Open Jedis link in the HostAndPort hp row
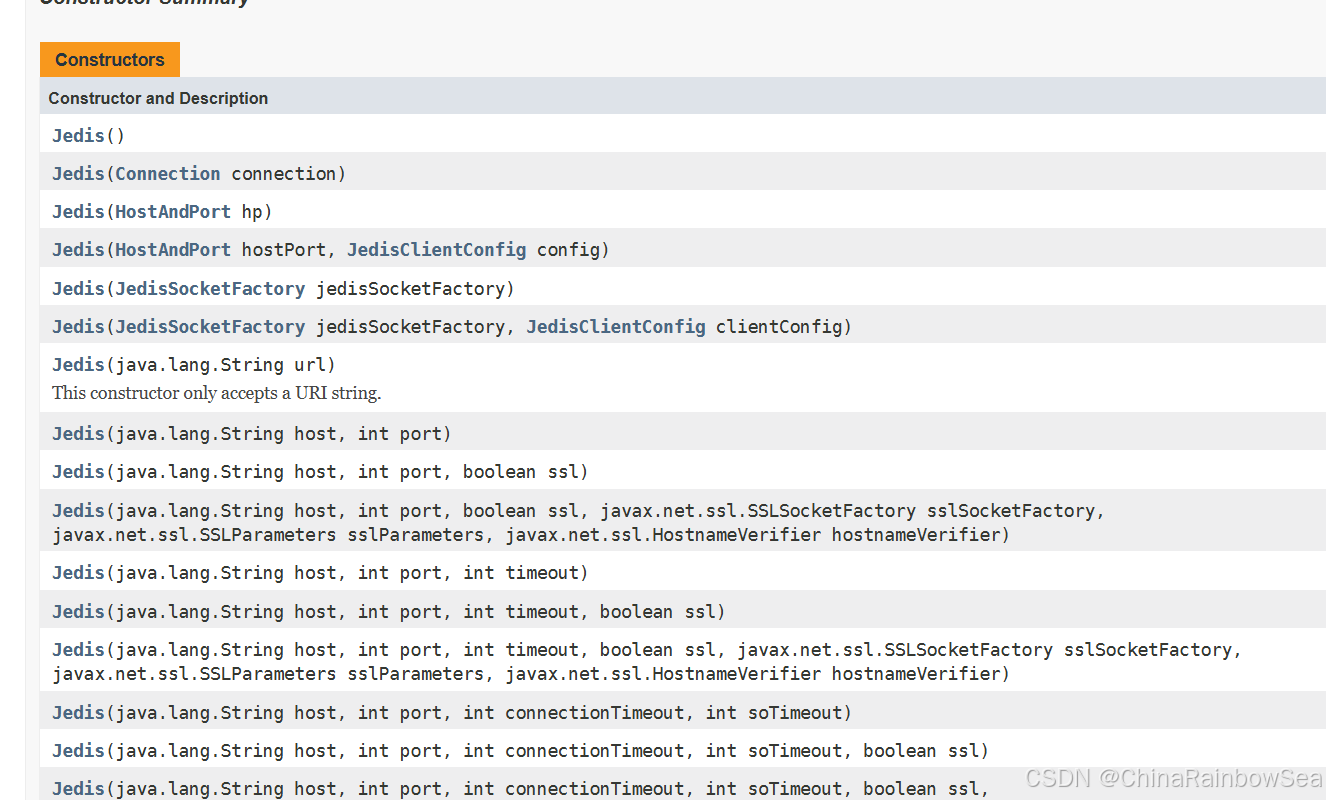 [78, 212]
